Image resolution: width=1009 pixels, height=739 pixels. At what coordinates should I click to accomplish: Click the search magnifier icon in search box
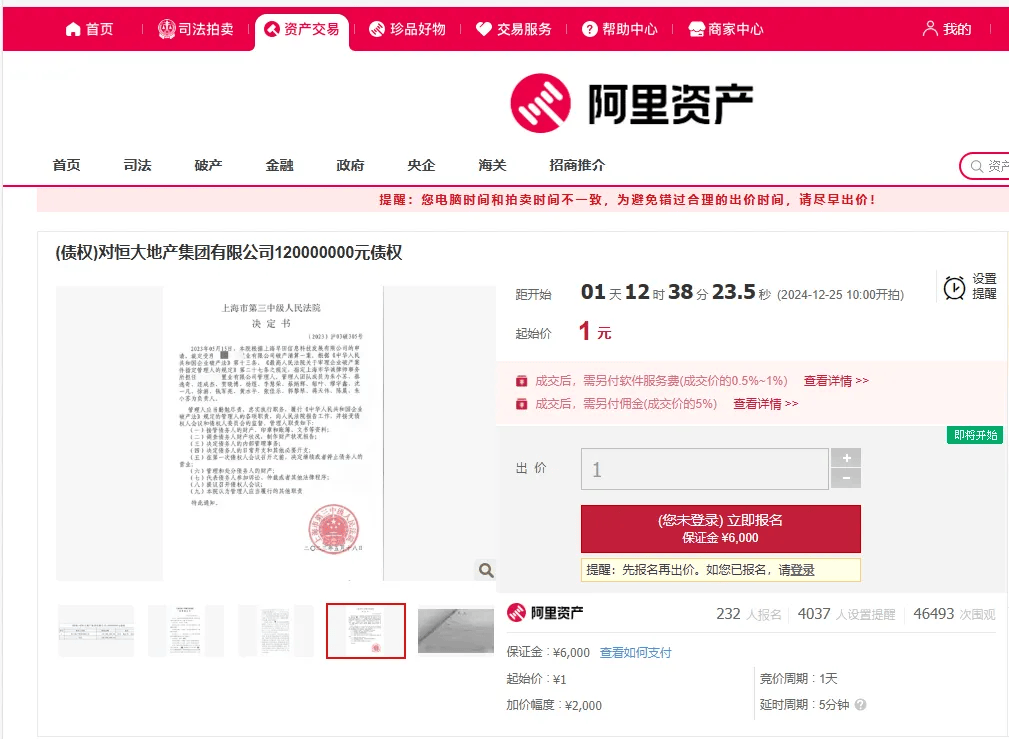(x=976, y=166)
